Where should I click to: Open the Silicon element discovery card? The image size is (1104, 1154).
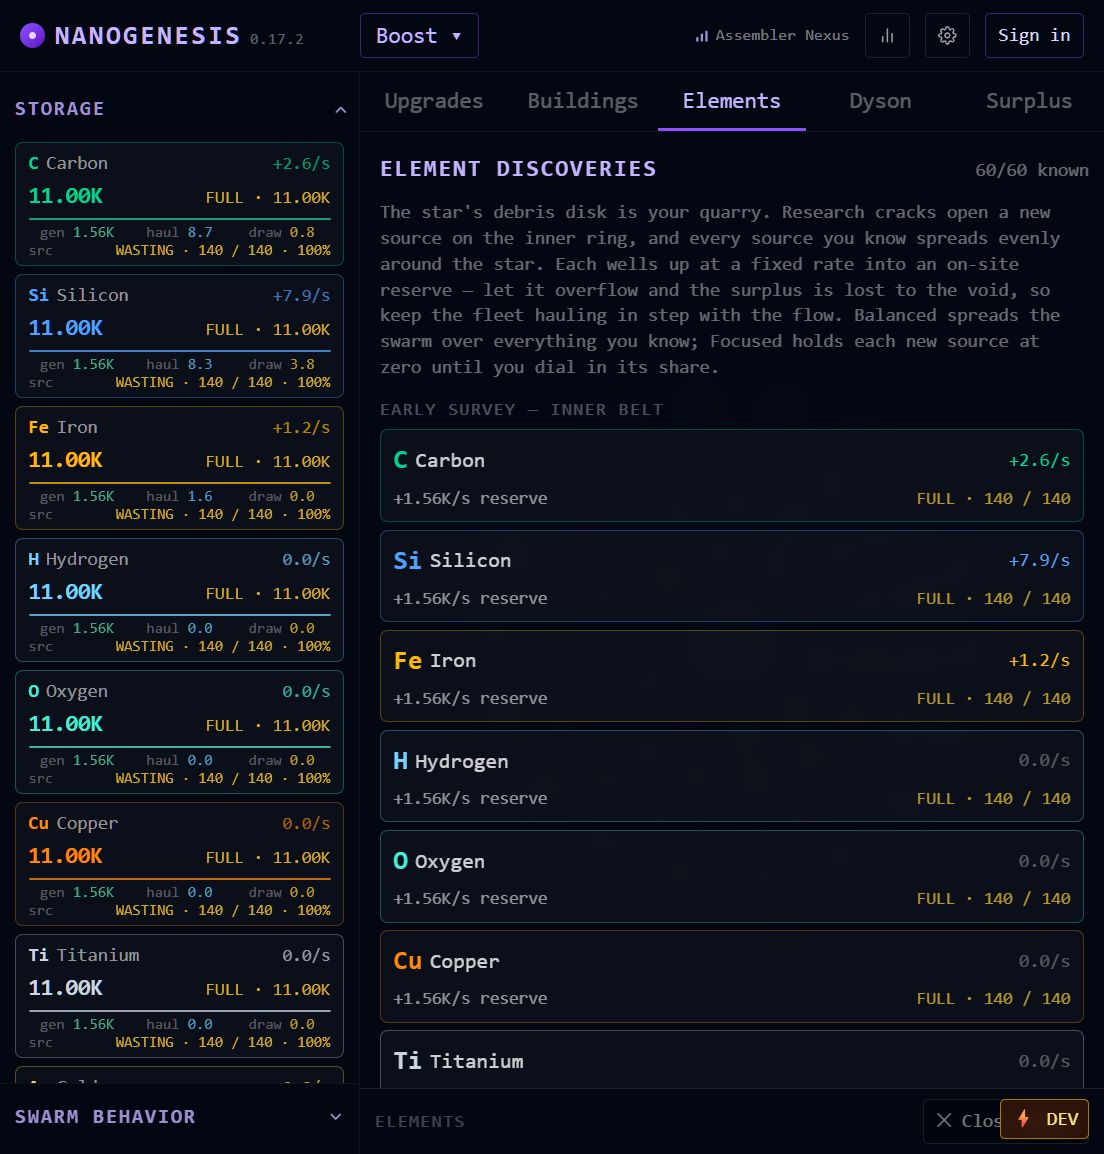(732, 576)
